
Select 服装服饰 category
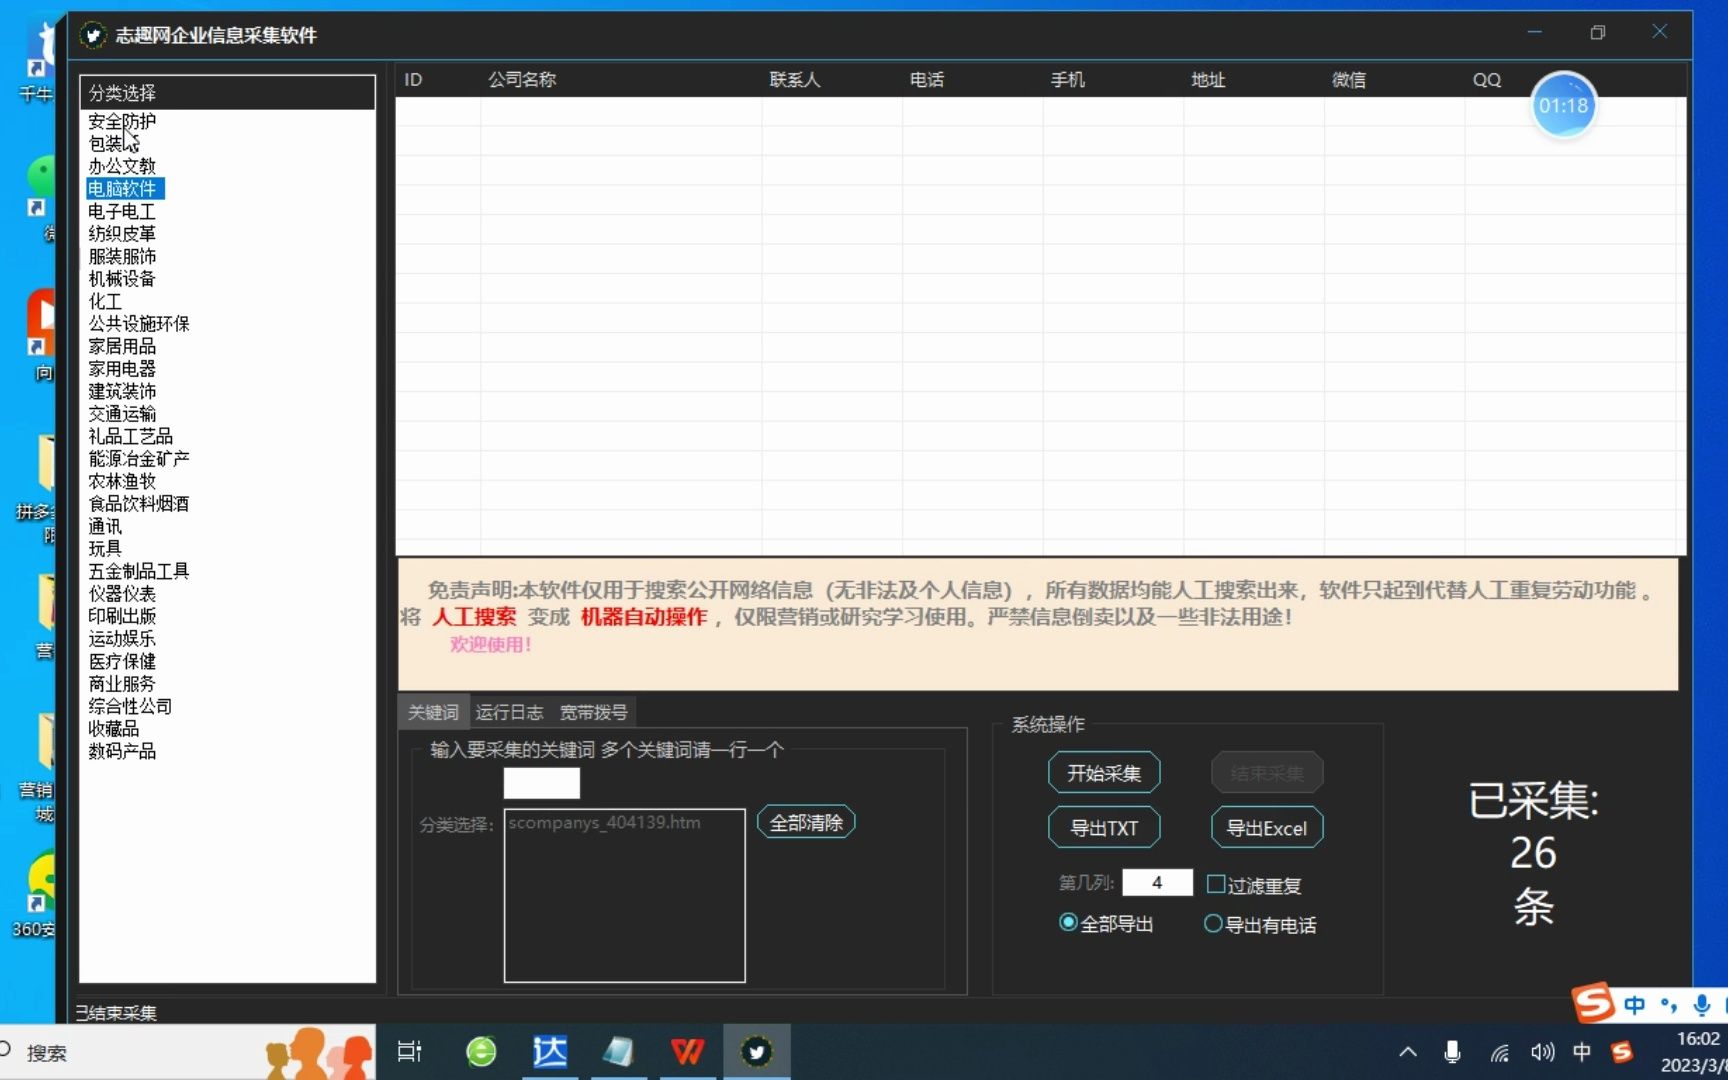pyautogui.click(x=122, y=256)
